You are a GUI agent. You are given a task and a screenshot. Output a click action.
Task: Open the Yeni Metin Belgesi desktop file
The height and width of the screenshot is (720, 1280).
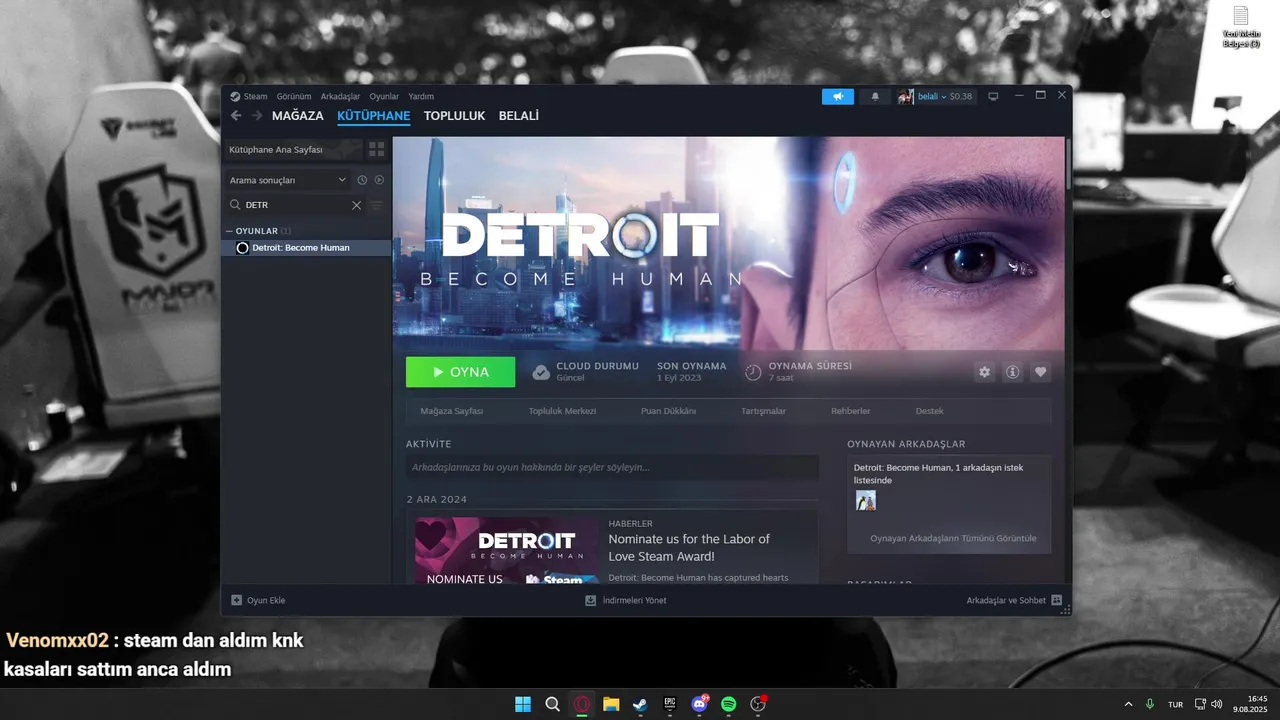1241,27
